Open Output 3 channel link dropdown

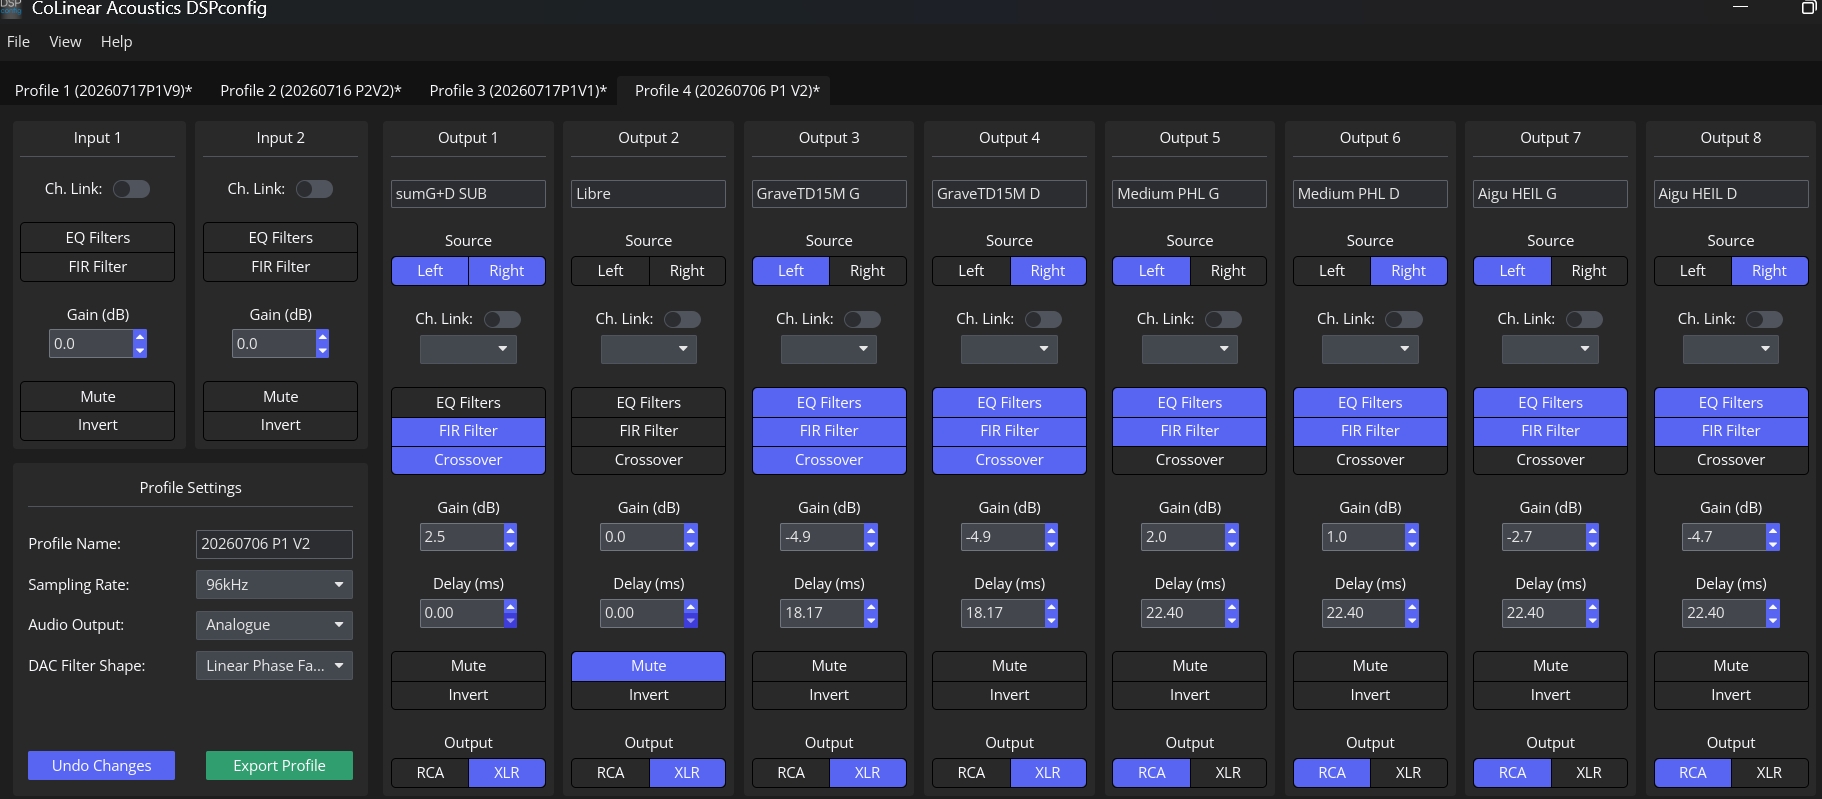click(x=829, y=349)
